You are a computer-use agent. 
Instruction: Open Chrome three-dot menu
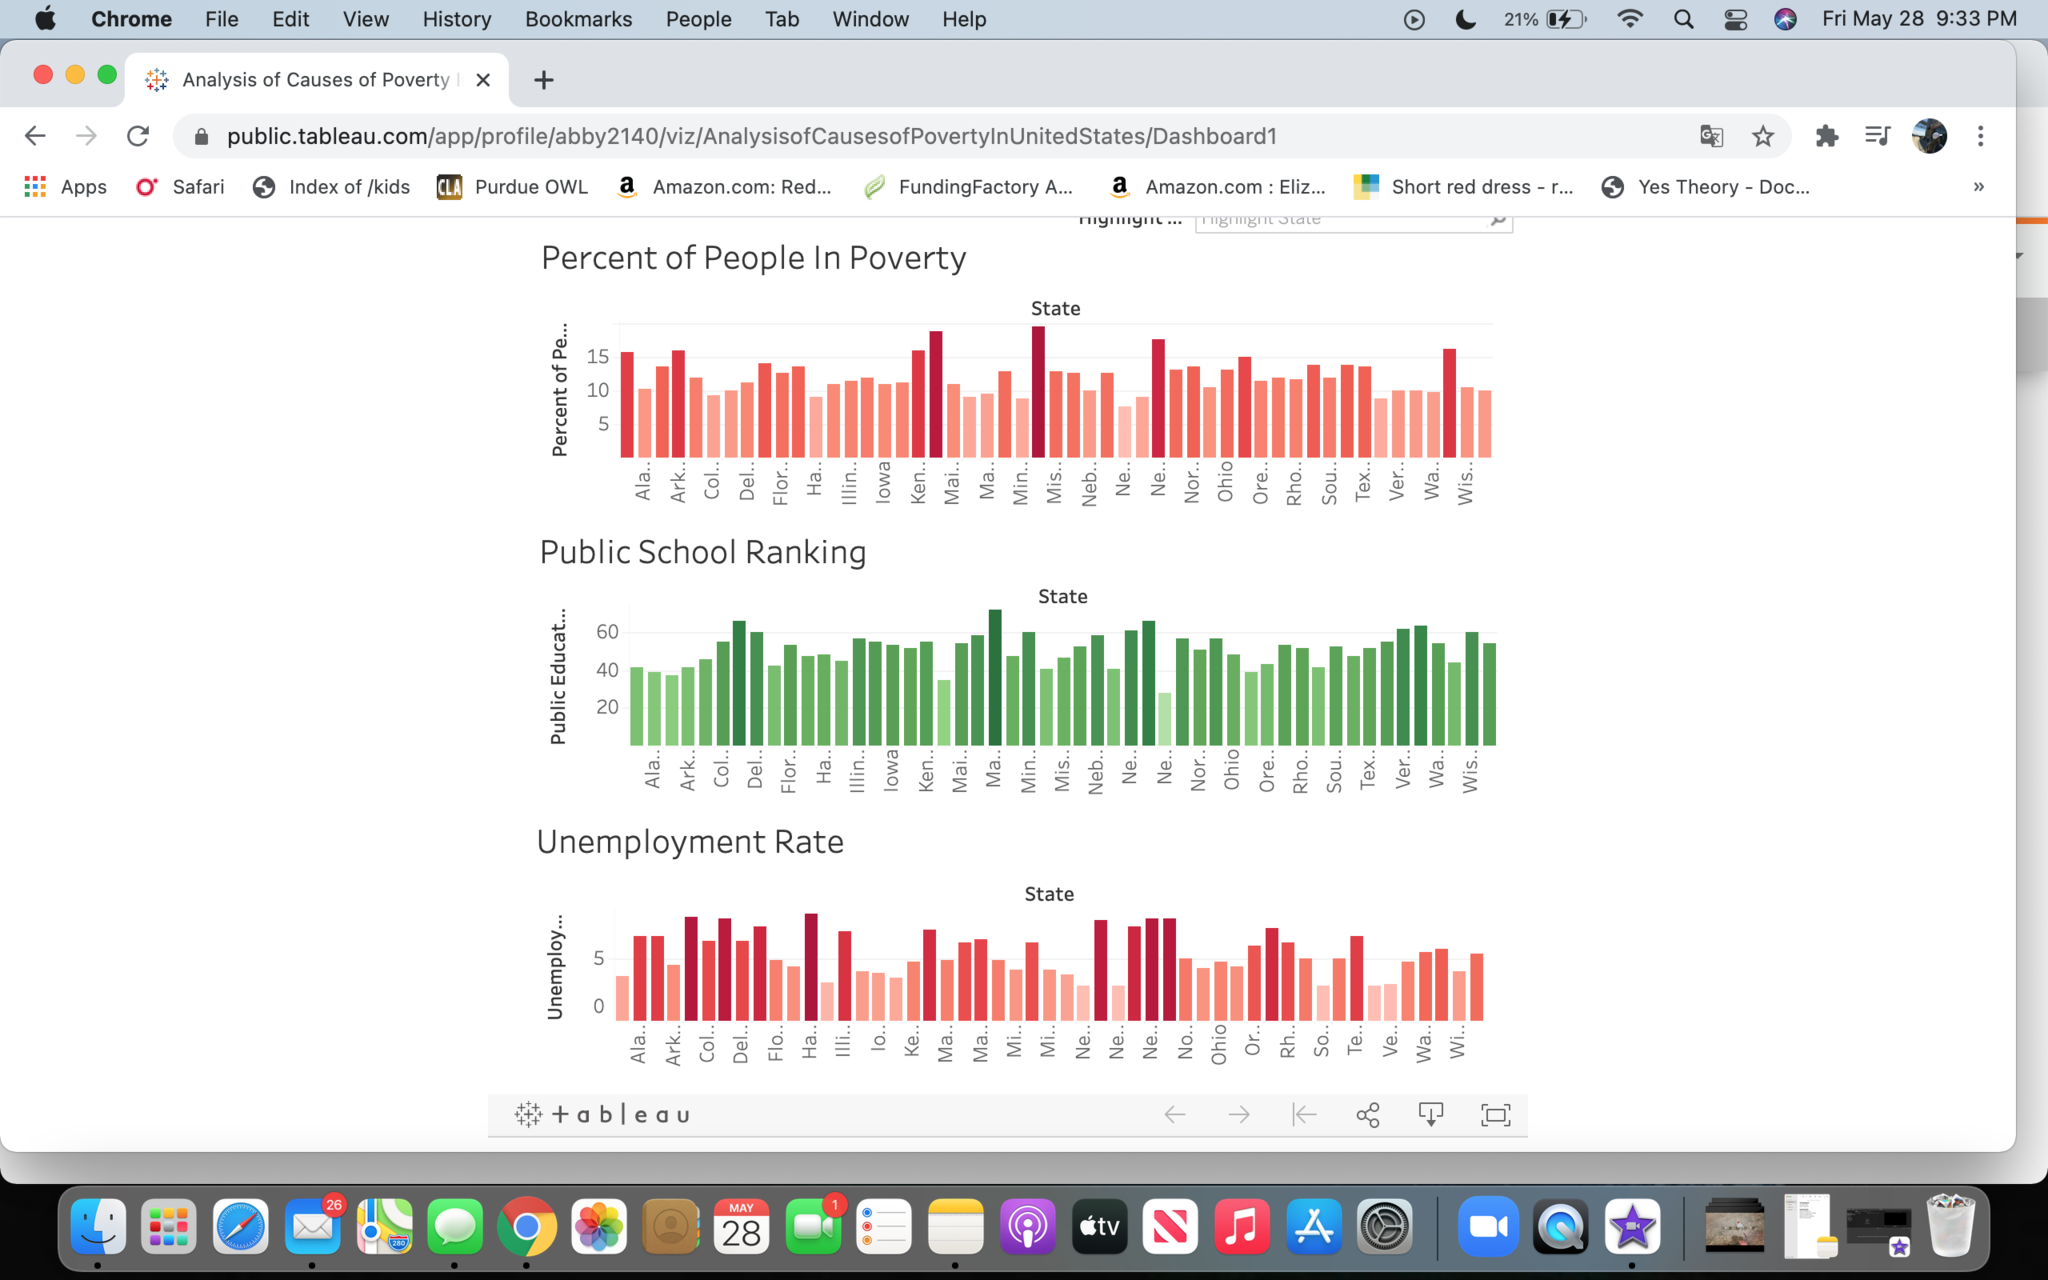(1980, 136)
